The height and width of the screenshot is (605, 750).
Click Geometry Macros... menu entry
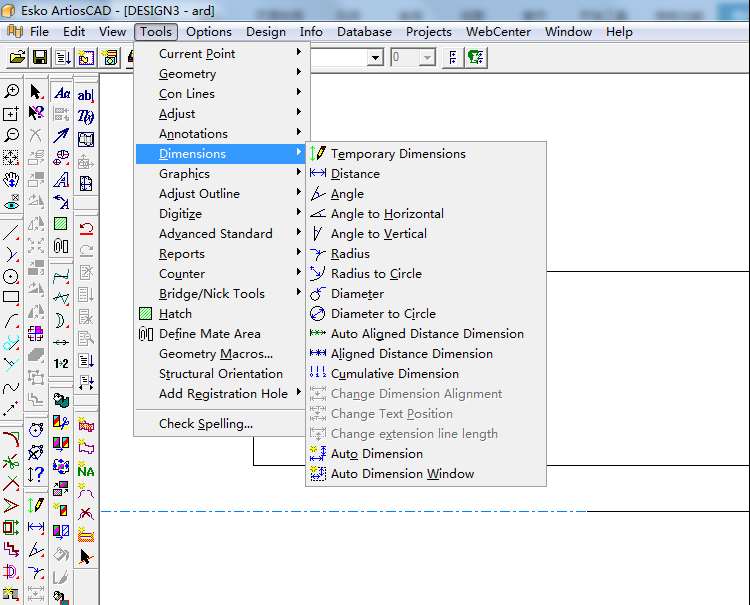216,354
